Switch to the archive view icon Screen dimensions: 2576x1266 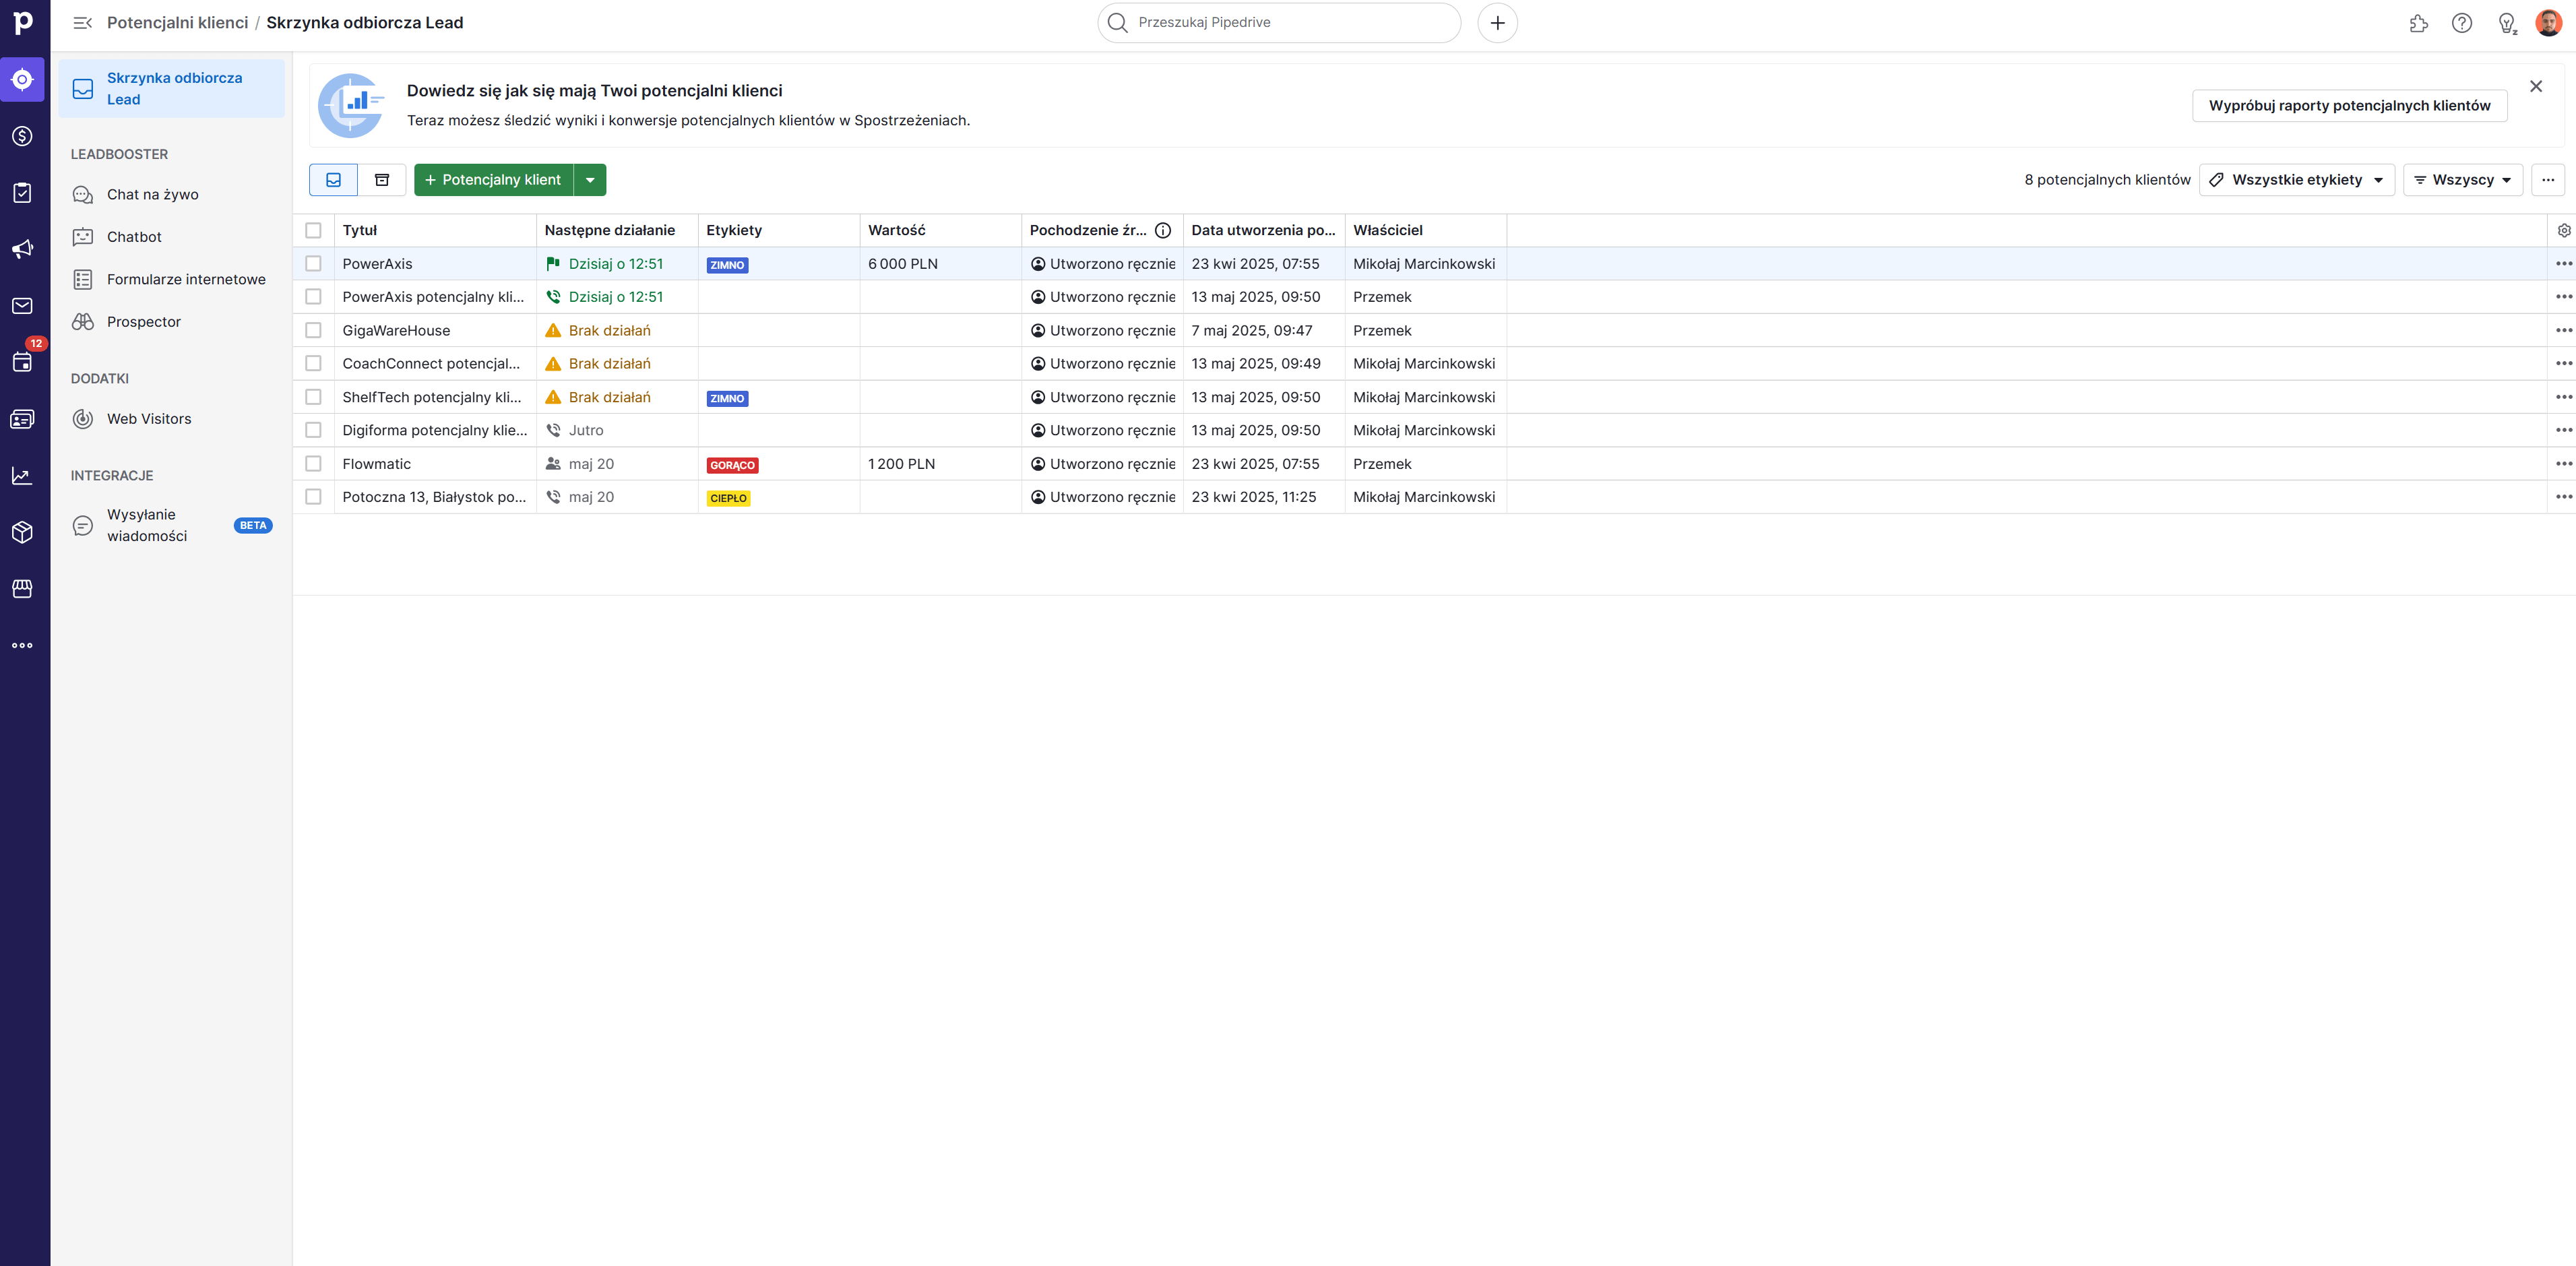click(x=382, y=180)
